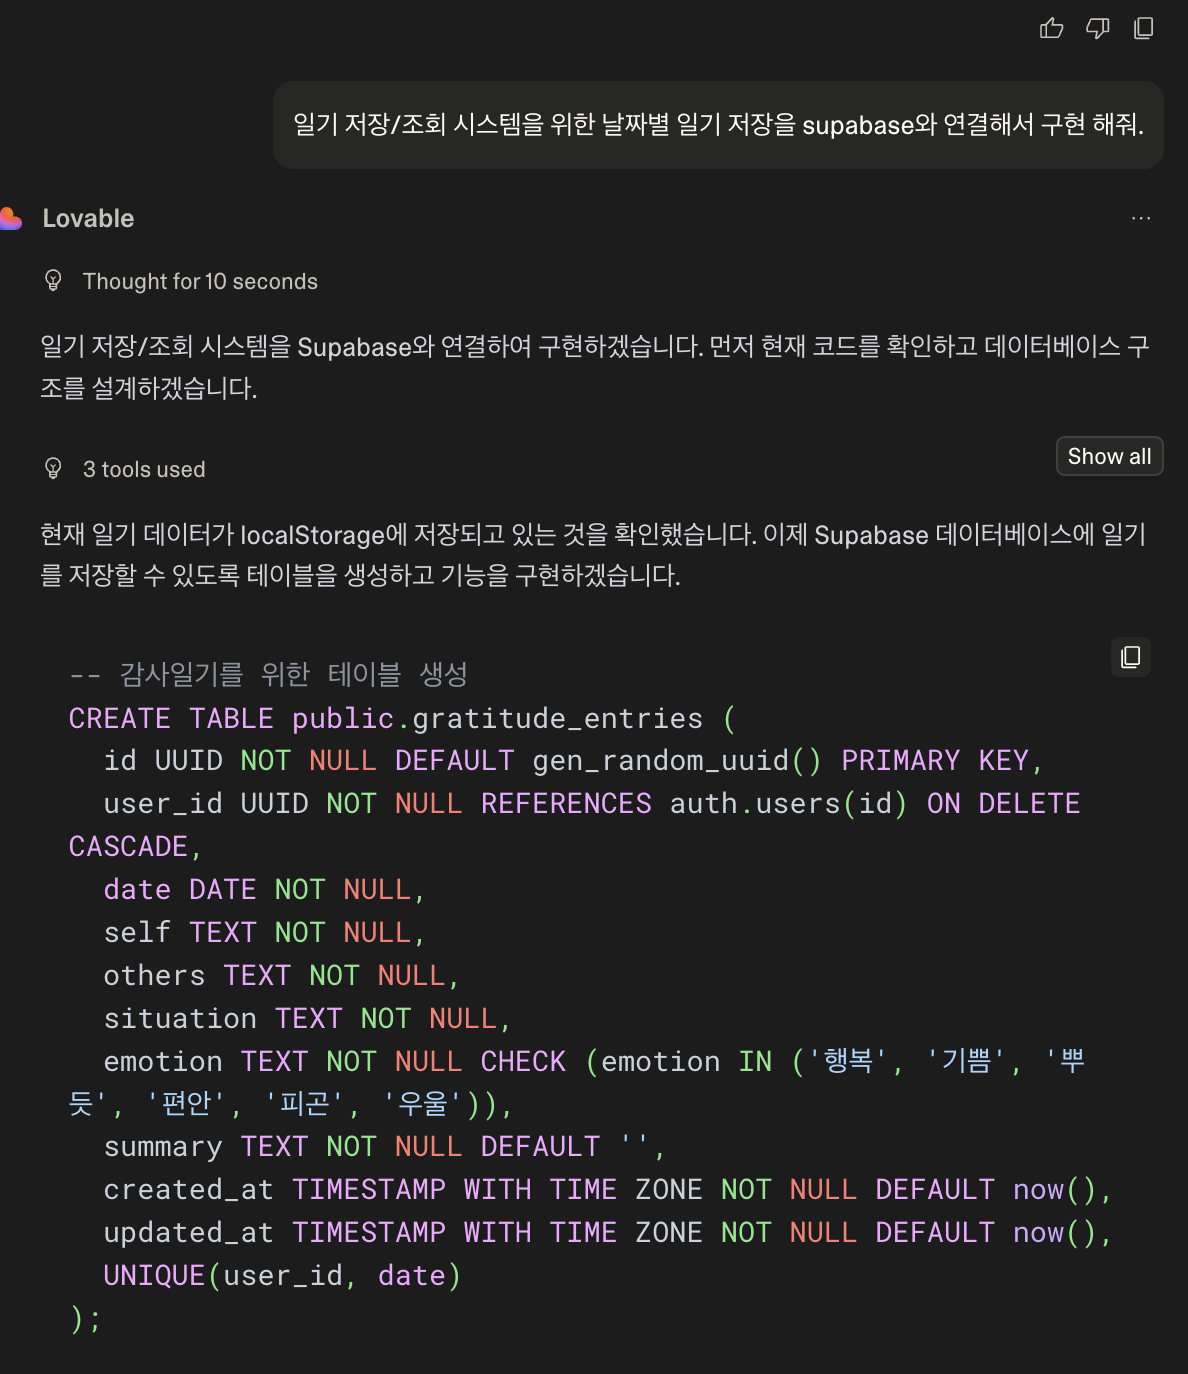Click the id UUID PRIMARY KEY line
This screenshot has height=1374, width=1188.
point(574,761)
